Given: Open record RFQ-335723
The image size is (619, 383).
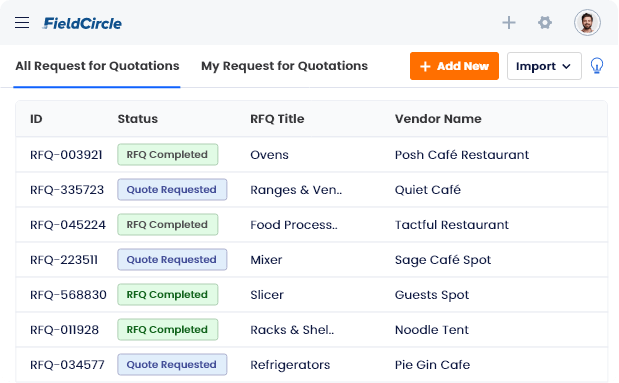Looking at the screenshot, I should coord(67,190).
